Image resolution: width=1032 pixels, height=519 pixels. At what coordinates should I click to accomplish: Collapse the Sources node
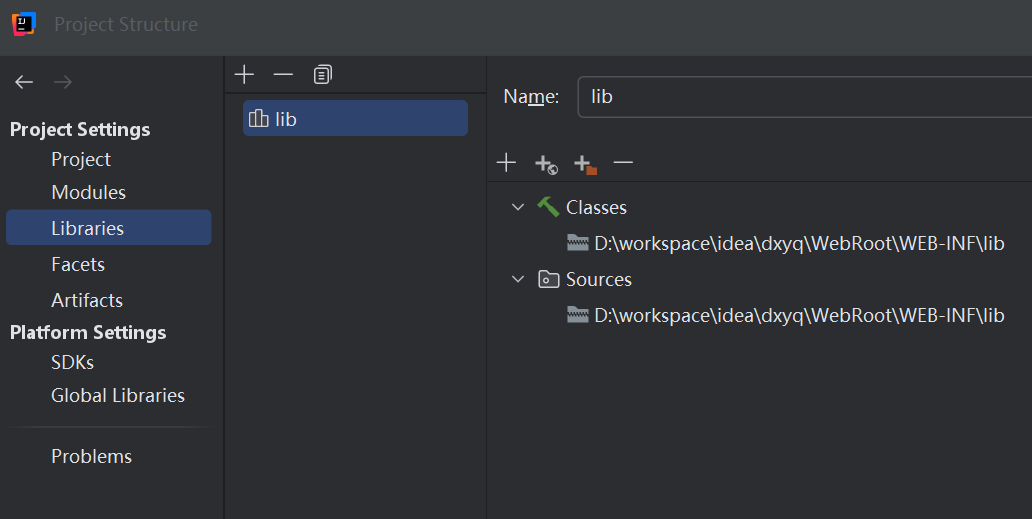tap(518, 279)
